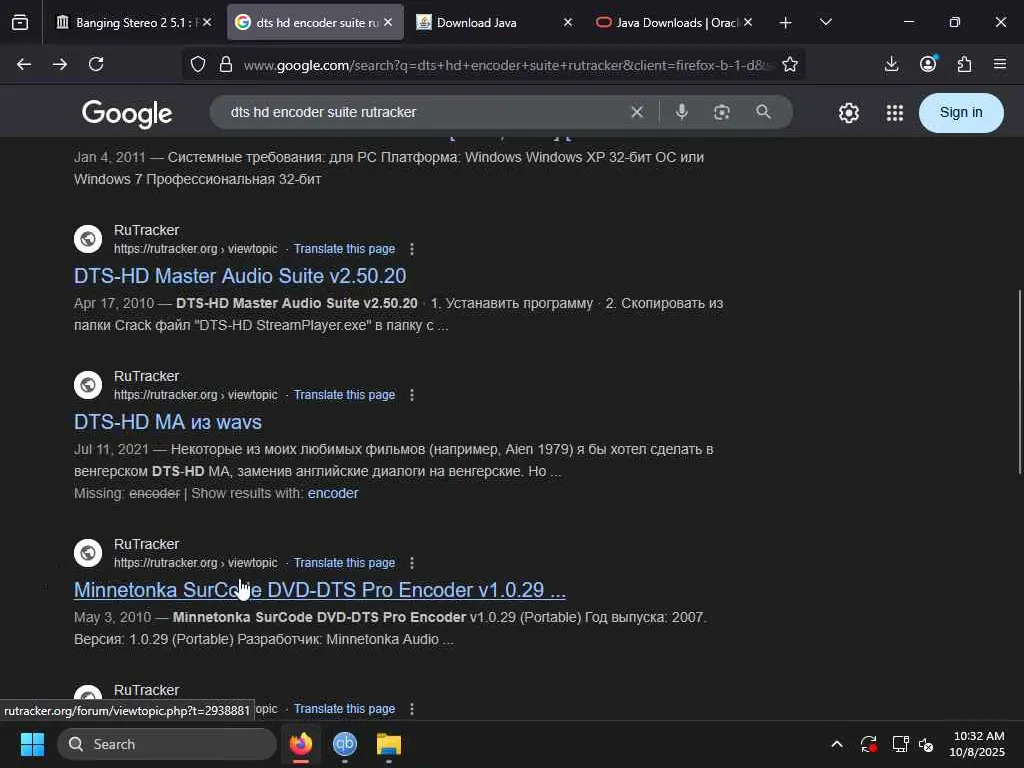
Task: Go forward one page
Action: tap(60, 64)
